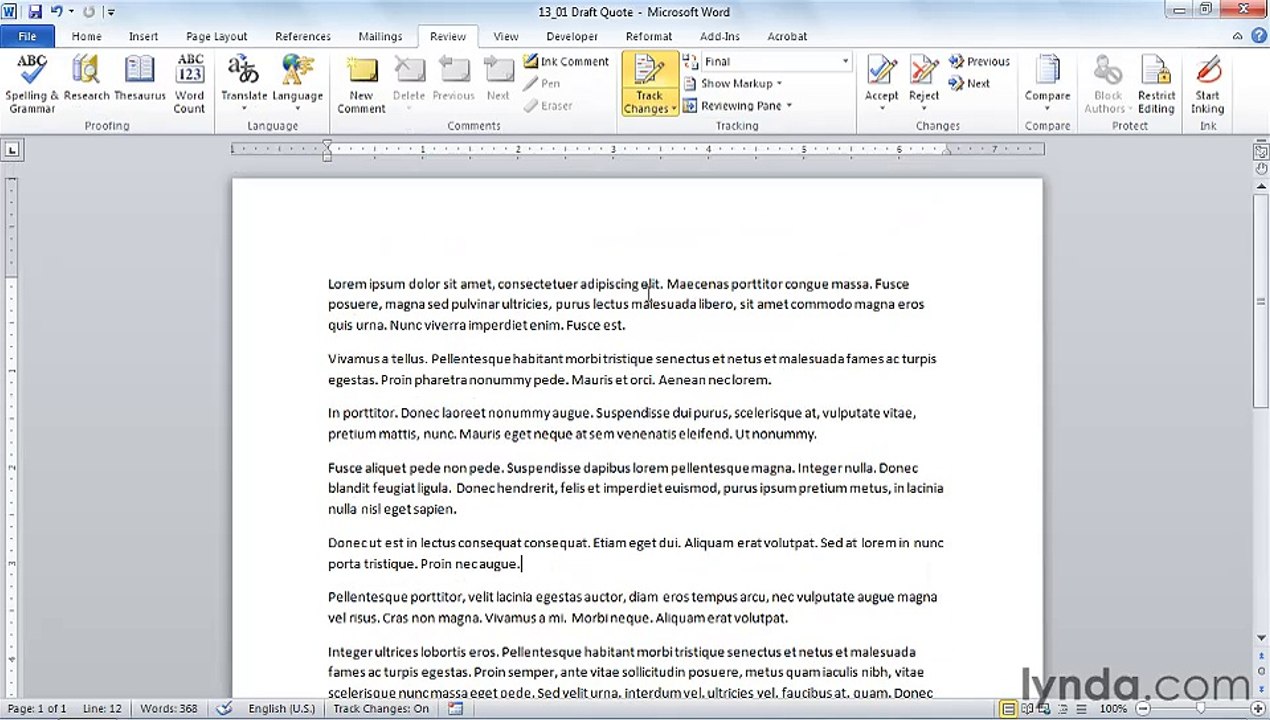1270x720 pixels.
Task: Open Word Help question mark icon
Action: 1257,36
